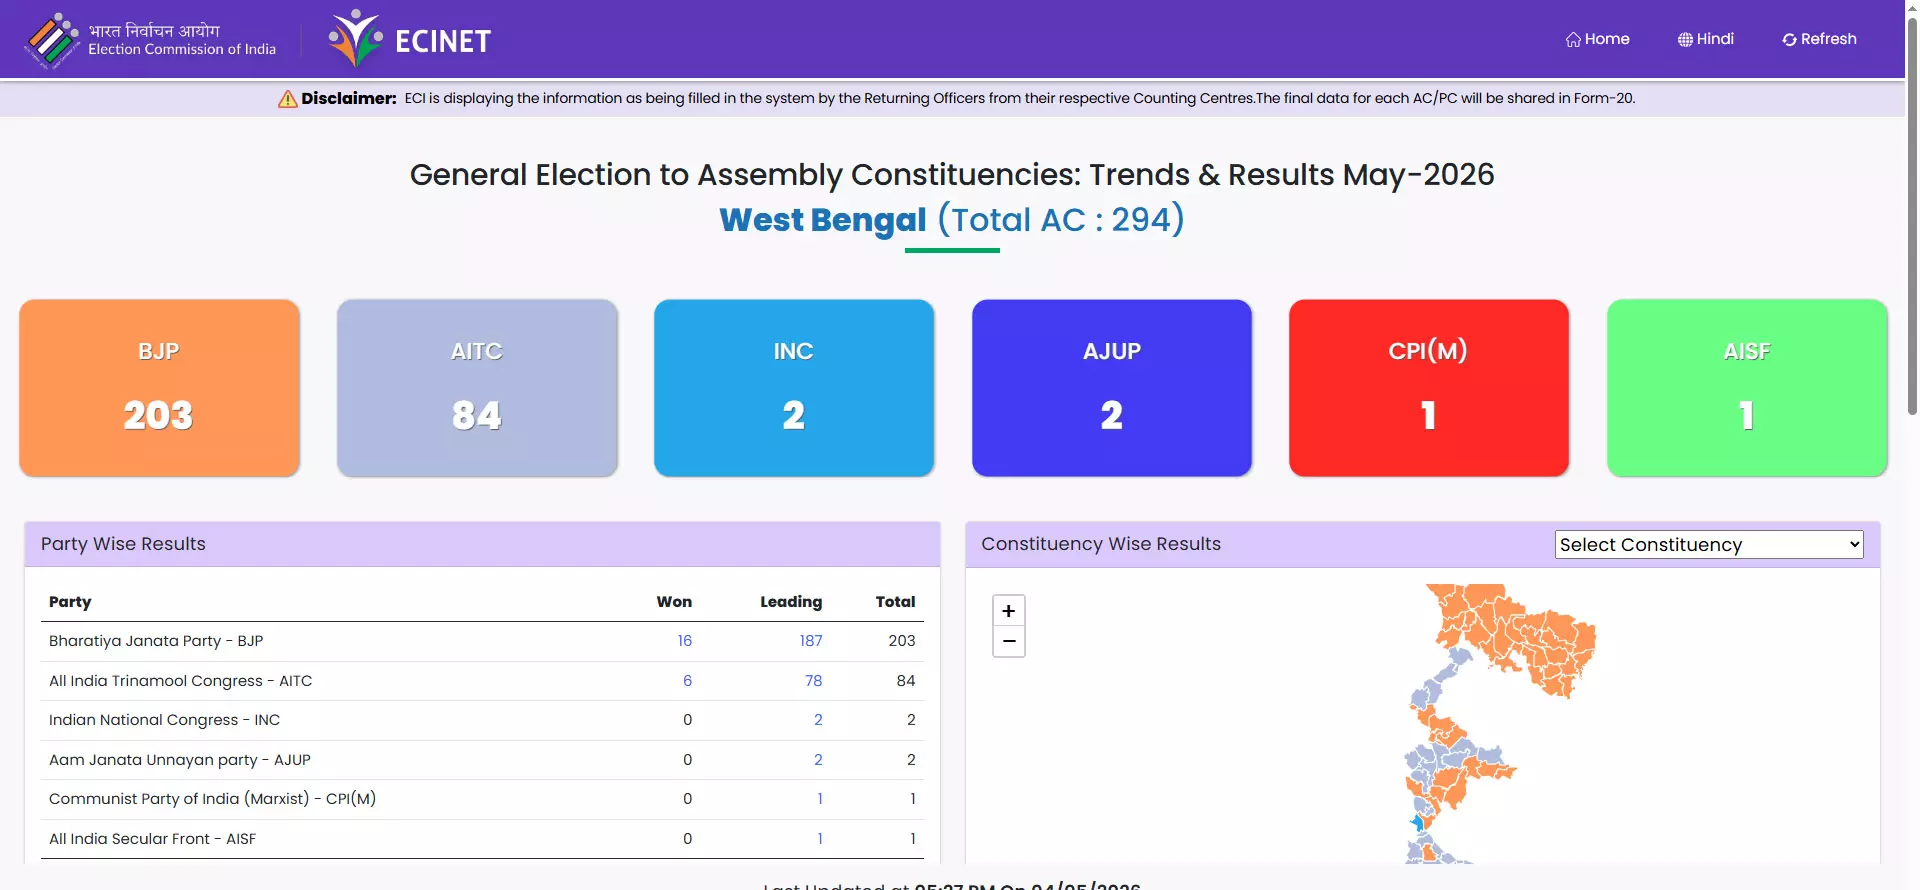Click the 'Party' column header
Image resolution: width=1920 pixels, height=890 pixels.
(70, 602)
